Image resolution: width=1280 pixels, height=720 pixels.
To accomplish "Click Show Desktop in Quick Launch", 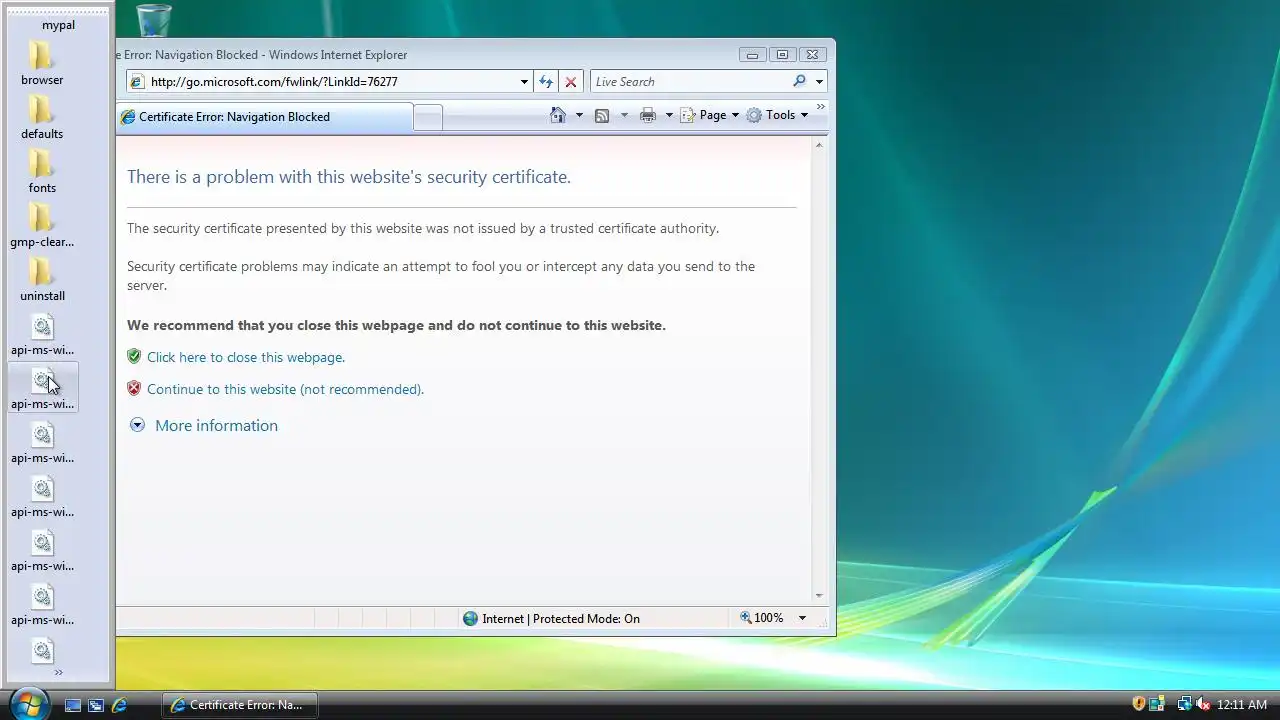I will [x=73, y=705].
